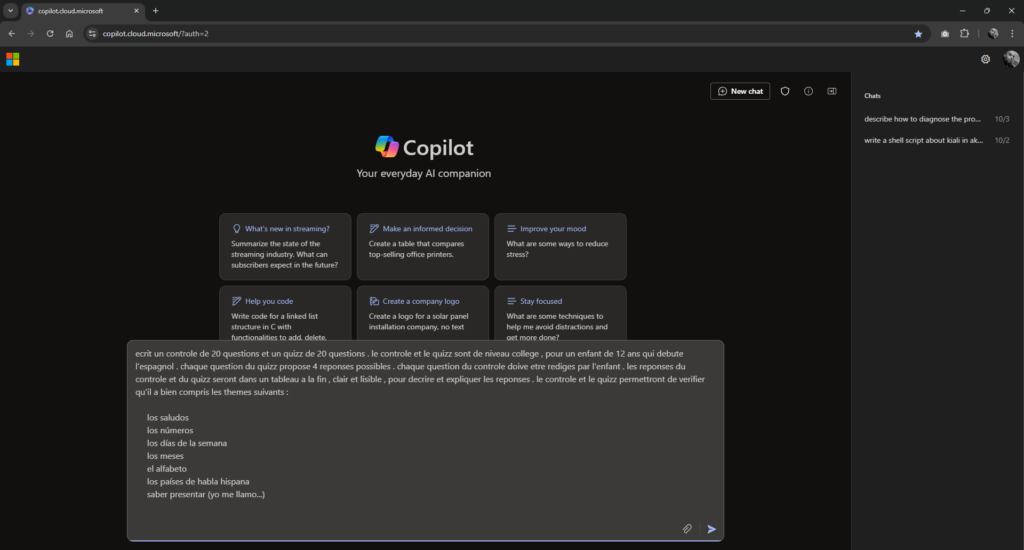Screen dimensions: 1024x550
Task: Expand the tab search dropdown arrow
Action: click(x=10, y=10)
